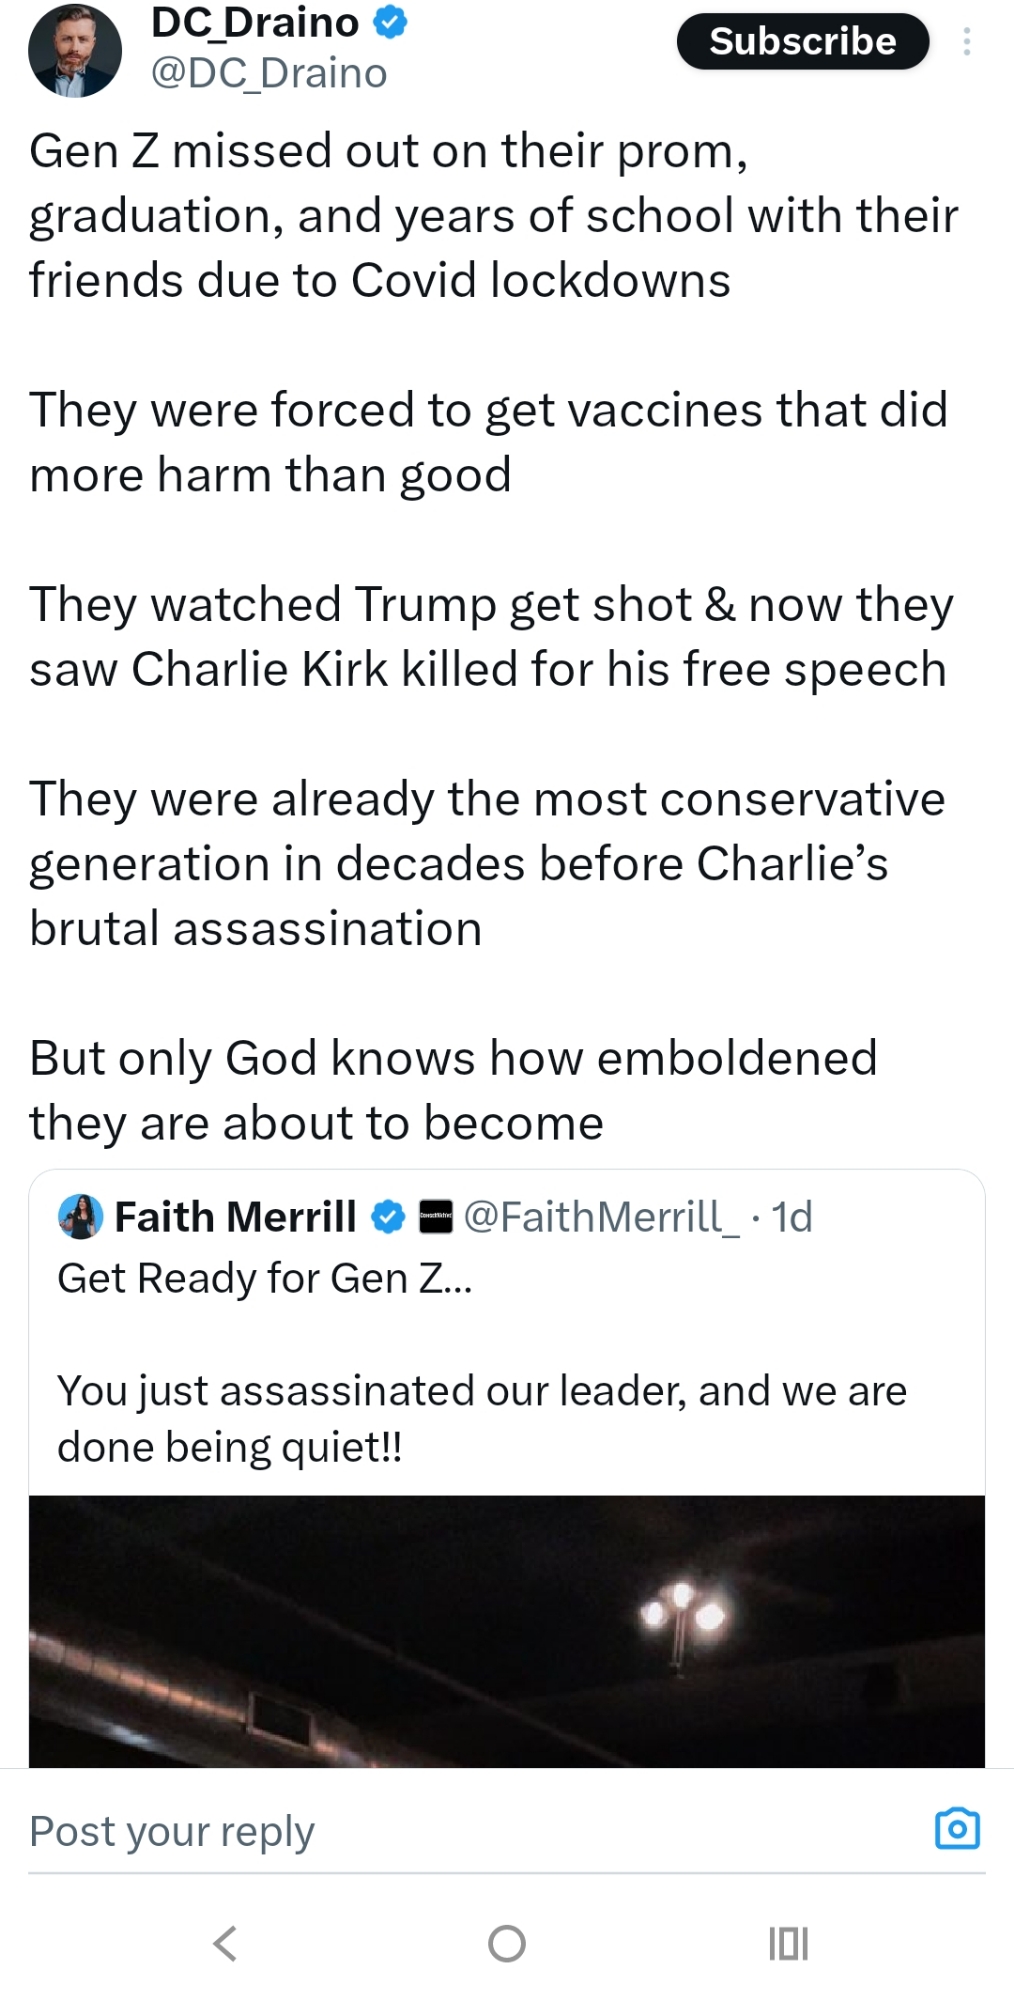Tap the 1d timestamp on quoted post
This screenshot has width=1014, height=2000.
(792, 1217)
